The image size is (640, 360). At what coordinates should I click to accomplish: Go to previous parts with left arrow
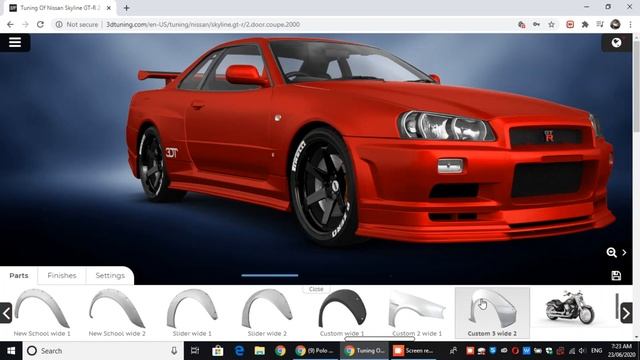pos(6,313)
